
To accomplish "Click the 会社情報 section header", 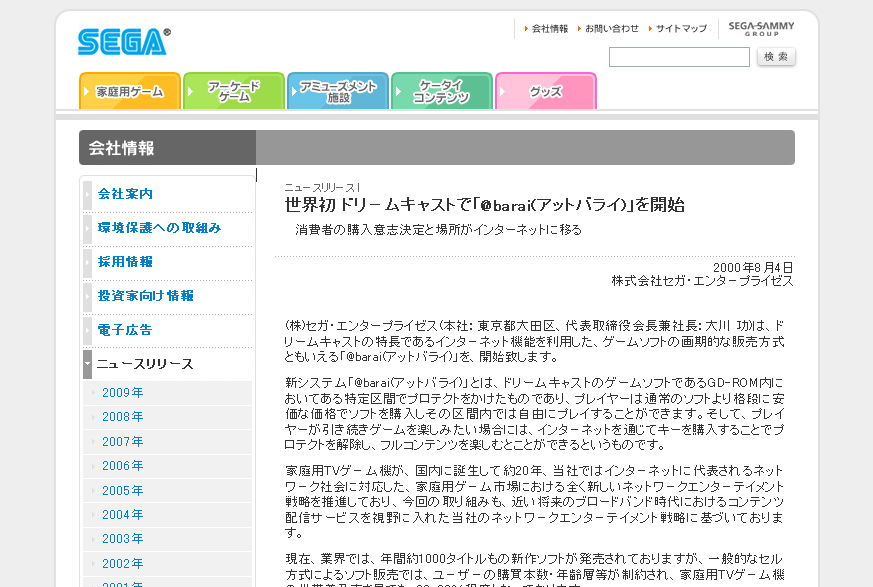I will coord(121,148).
